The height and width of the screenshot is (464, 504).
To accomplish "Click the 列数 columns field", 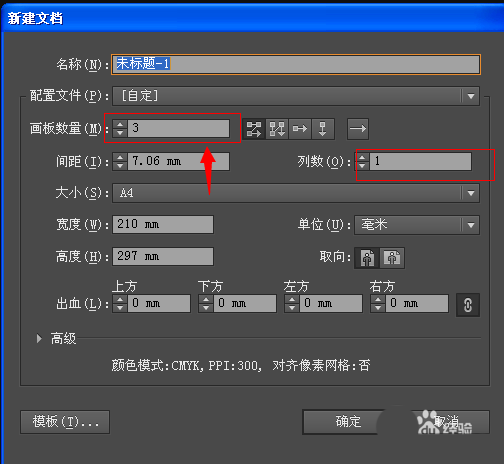I will point(421,162).
